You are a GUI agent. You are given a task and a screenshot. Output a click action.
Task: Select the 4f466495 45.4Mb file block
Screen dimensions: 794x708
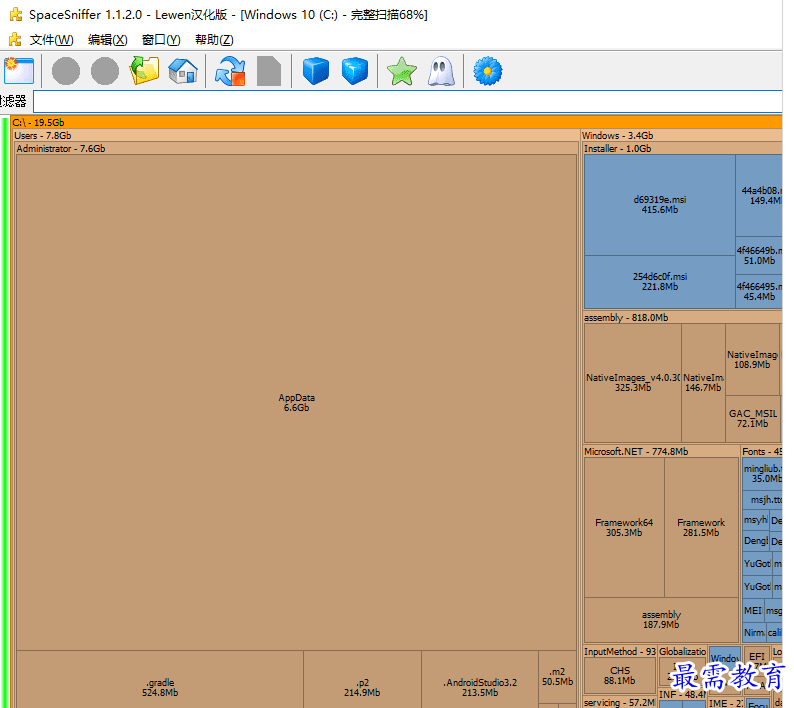(759, 291)
